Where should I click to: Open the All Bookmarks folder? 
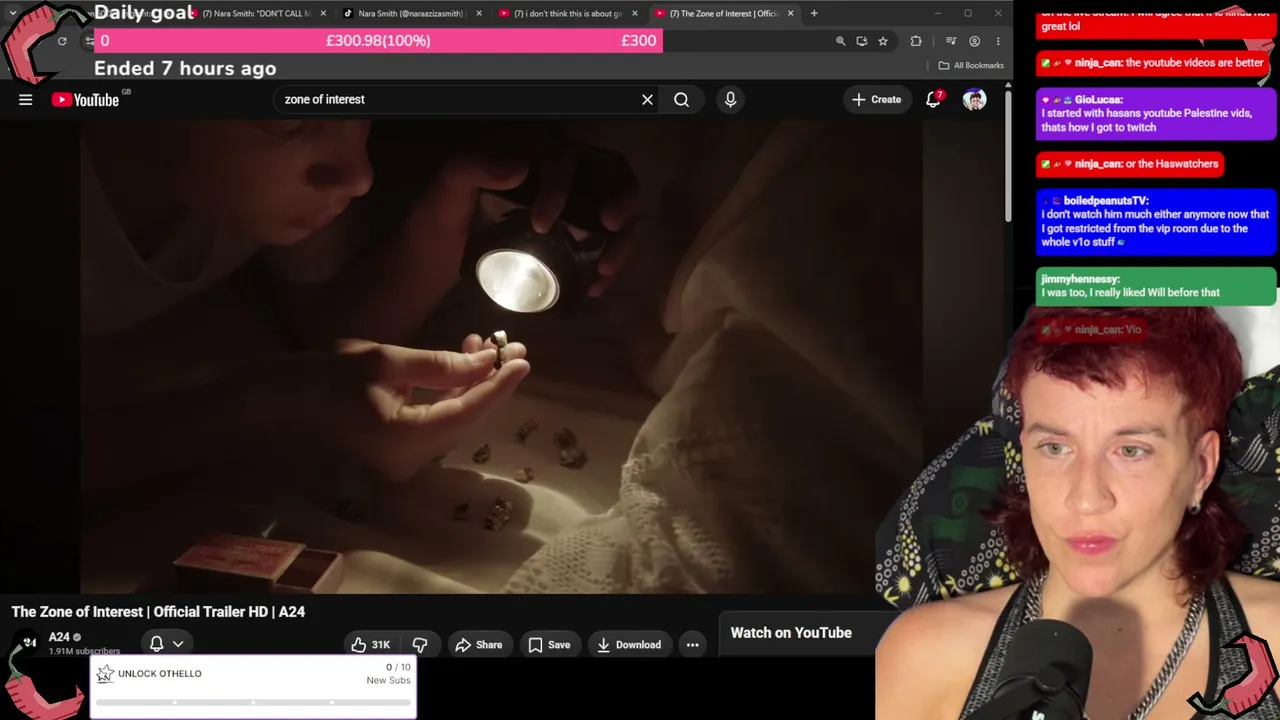click(971, 66)
